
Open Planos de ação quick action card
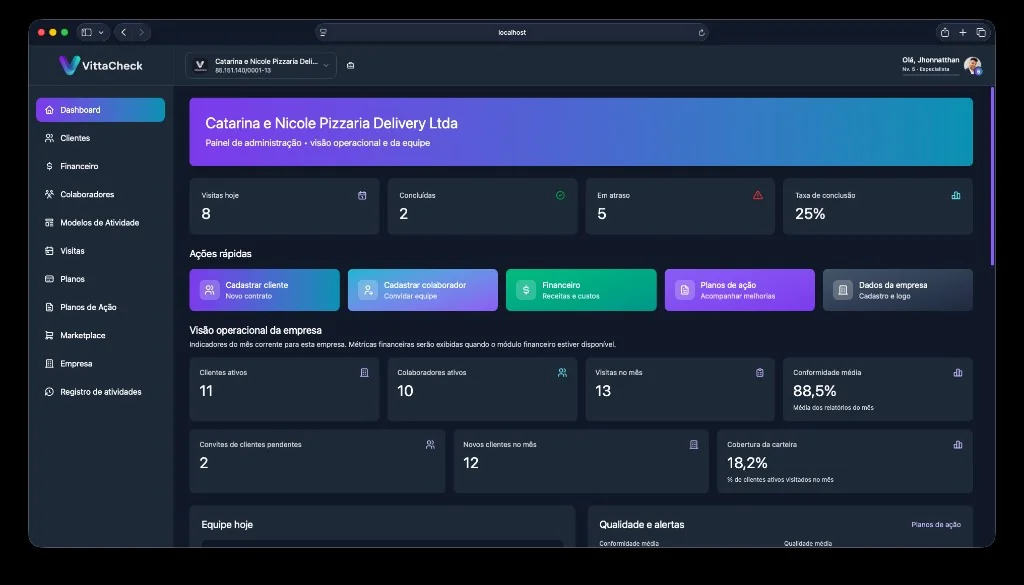(740, 290)
